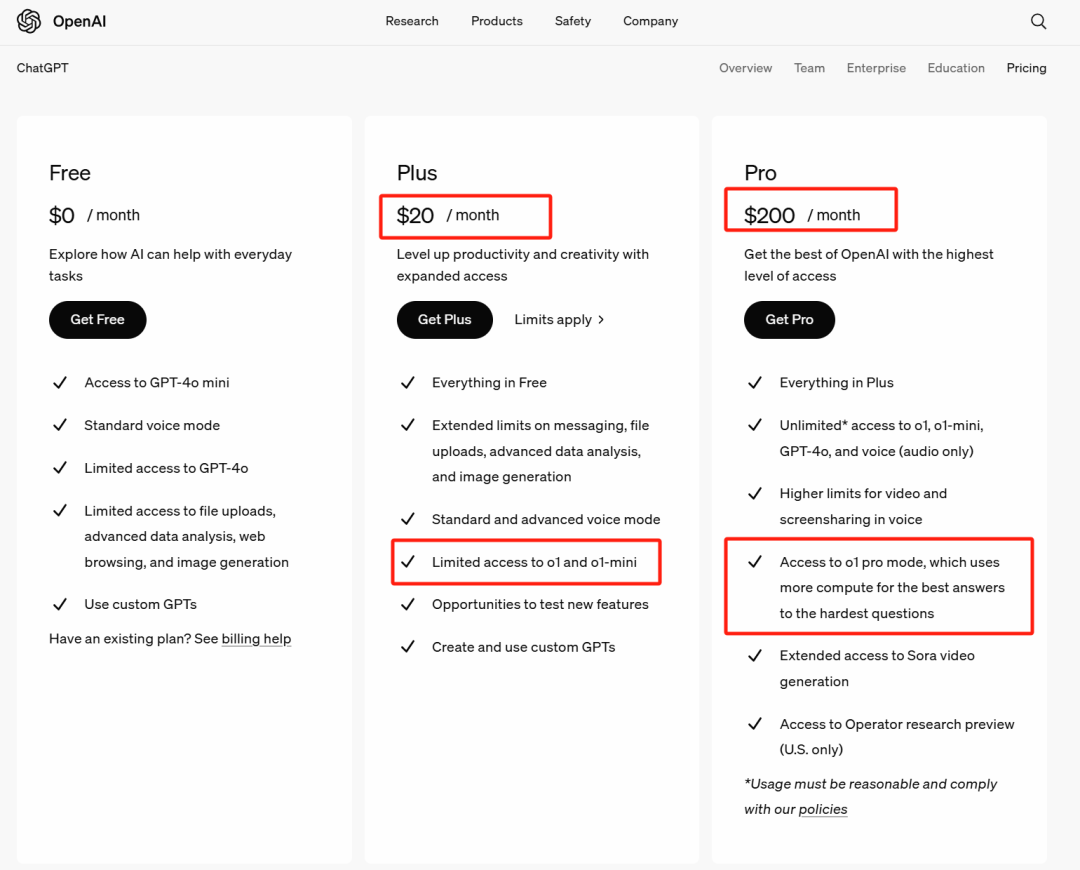This screenshot has height=870, width=1080.
Task: Open the billing help link
Action: click(256, 638)
